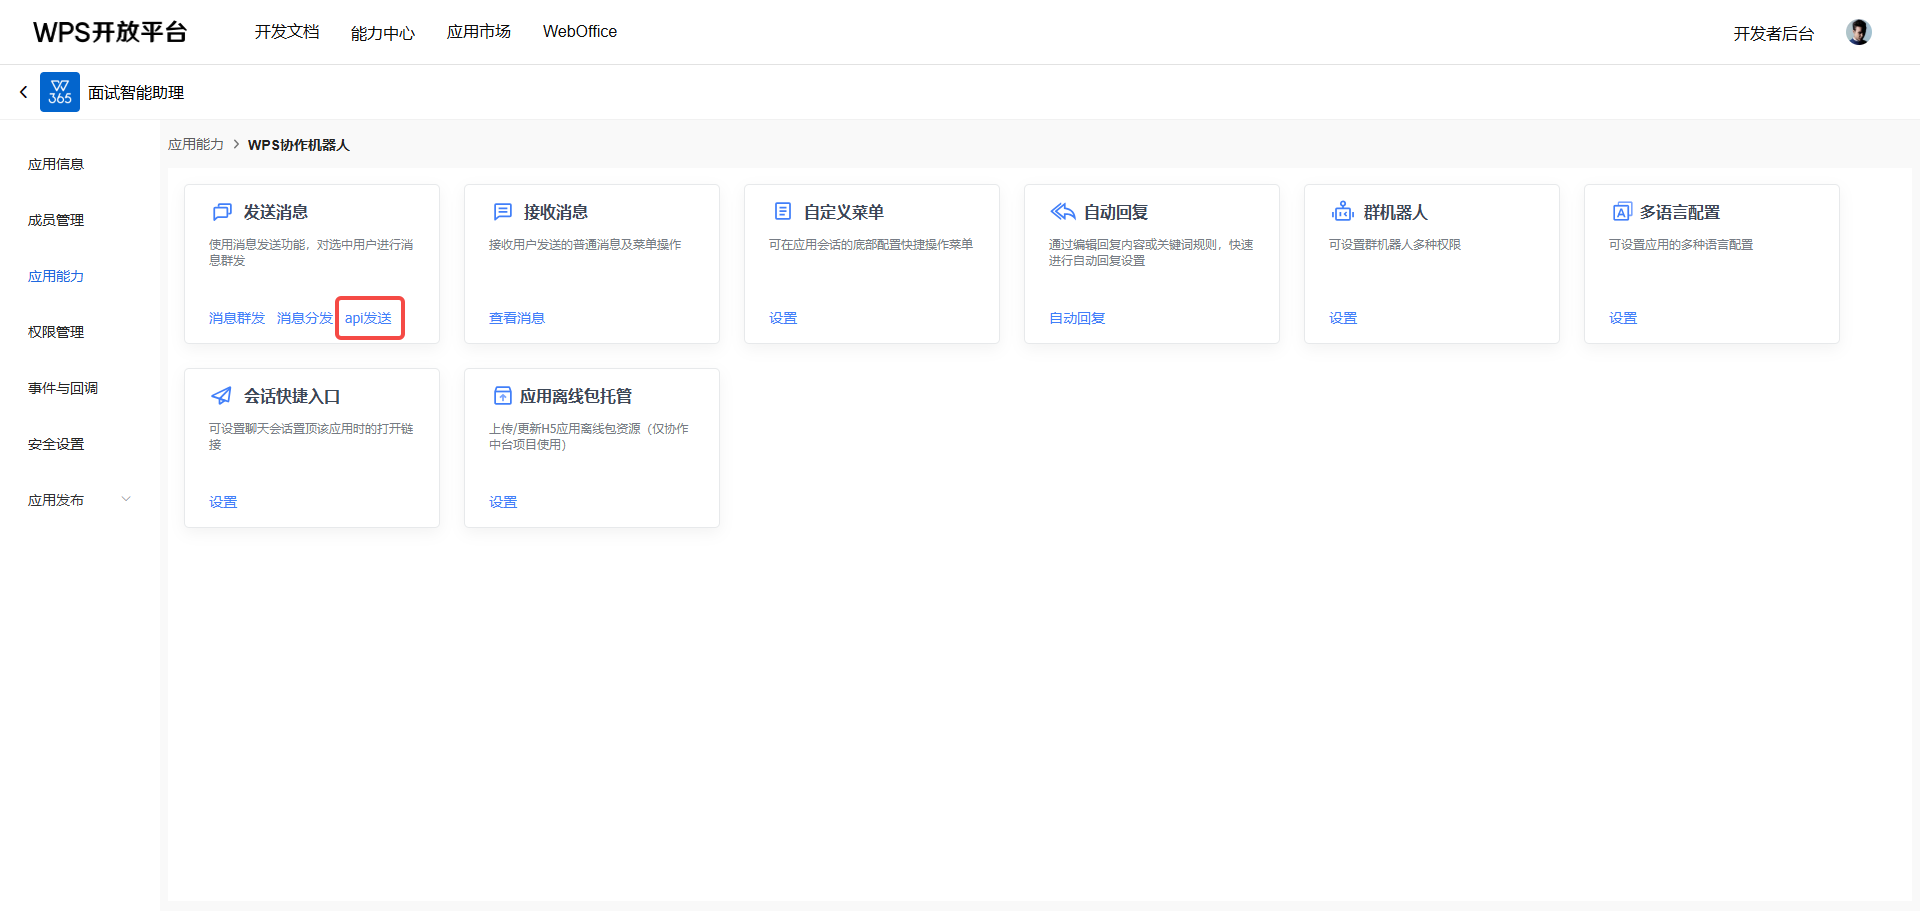Open the api发送 link
This screenshot has height=911, width=1920.
point(369,318)
